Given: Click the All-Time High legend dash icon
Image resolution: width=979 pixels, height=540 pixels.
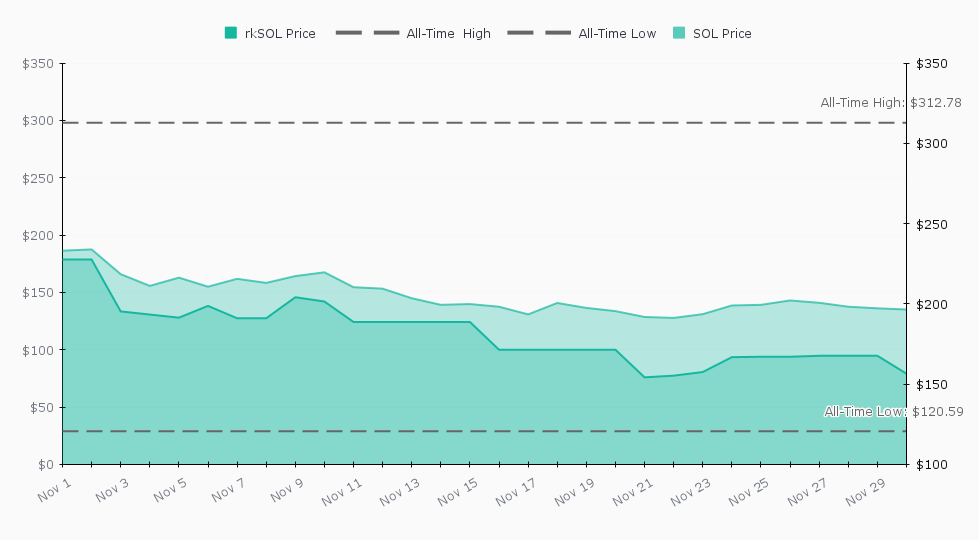Looking at the screenshot, I should (x=366, y=33).
